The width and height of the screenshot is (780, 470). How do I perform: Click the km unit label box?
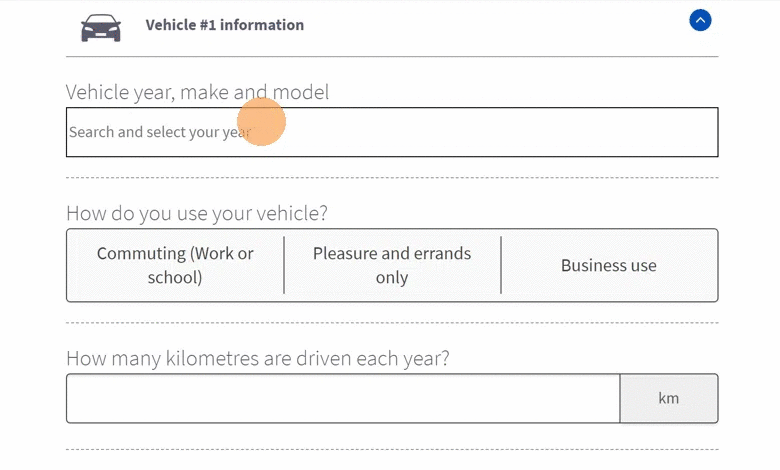click(x=669, y=398)
